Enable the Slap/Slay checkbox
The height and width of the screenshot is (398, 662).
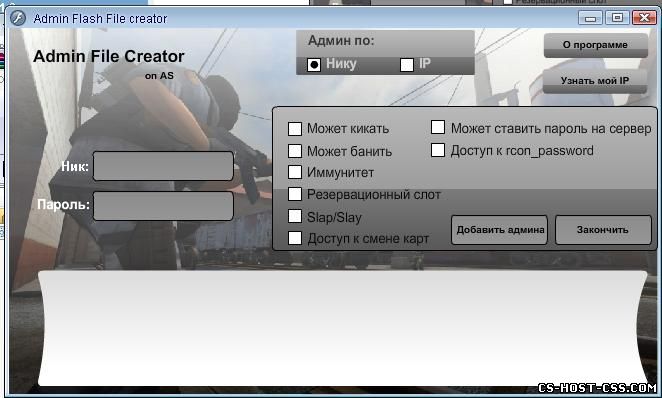click(295, 216)
